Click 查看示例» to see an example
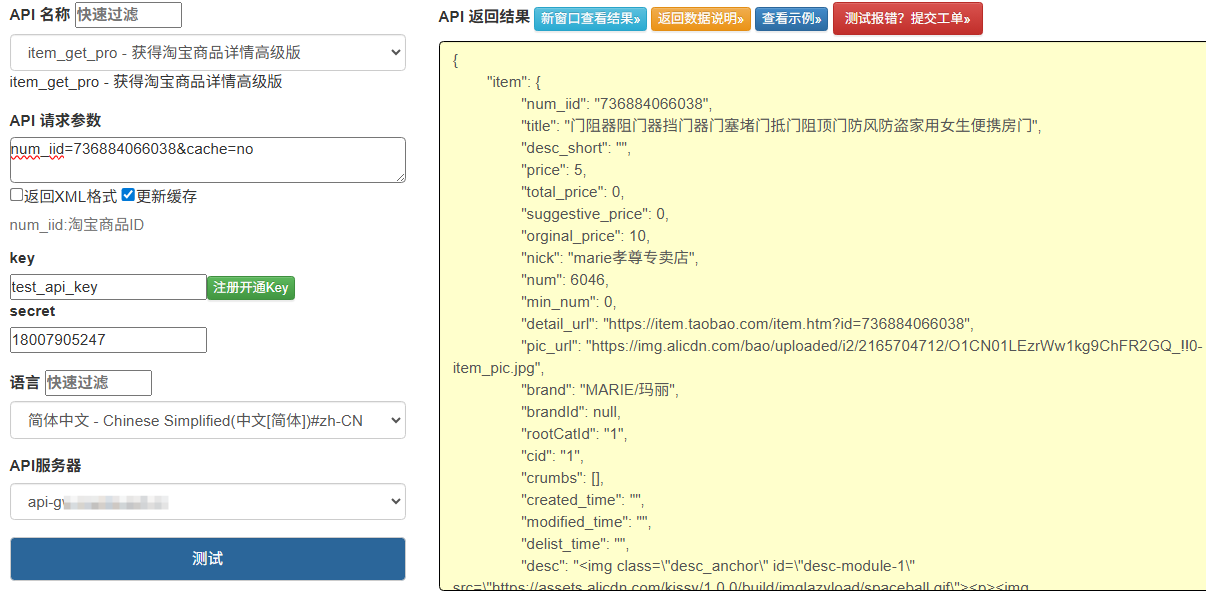This screenshot has width=1206, height=600. tap(791, 18)
